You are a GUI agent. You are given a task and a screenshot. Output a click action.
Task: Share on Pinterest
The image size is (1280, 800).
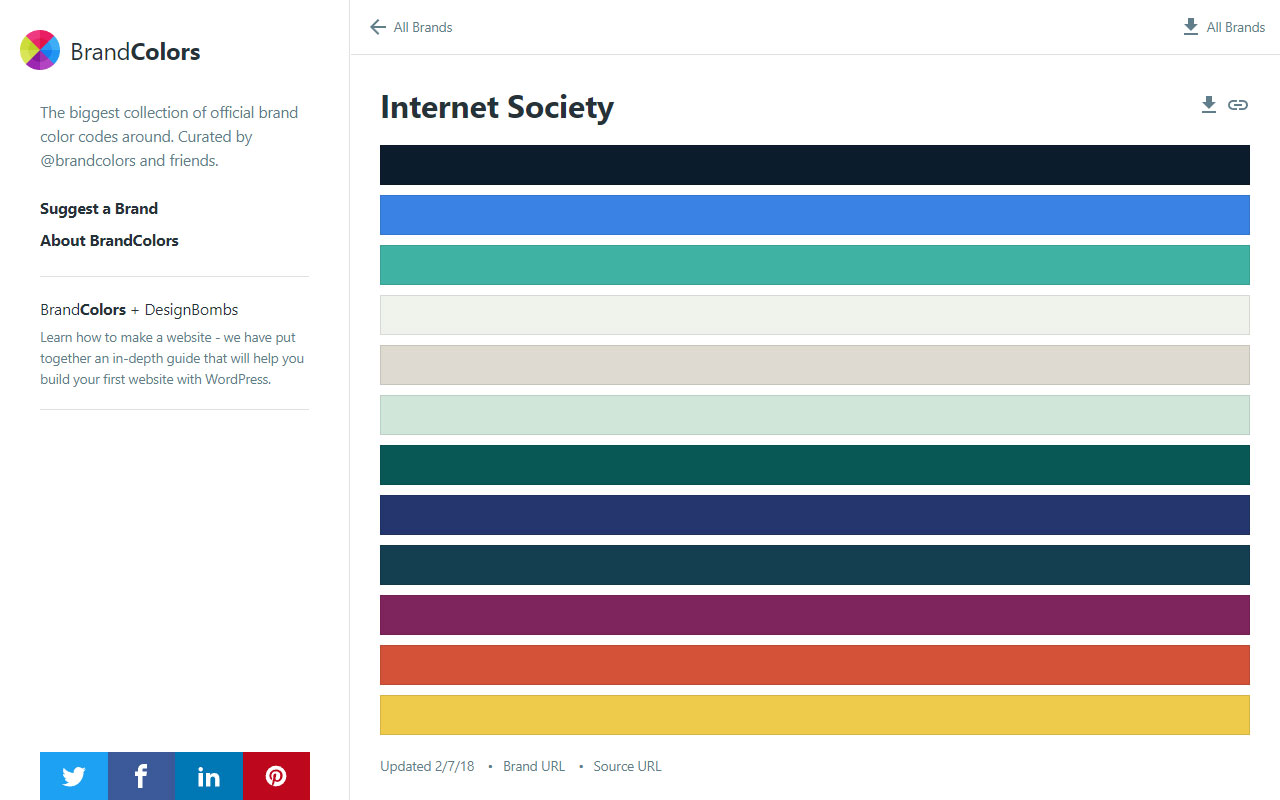coord(276,776)
